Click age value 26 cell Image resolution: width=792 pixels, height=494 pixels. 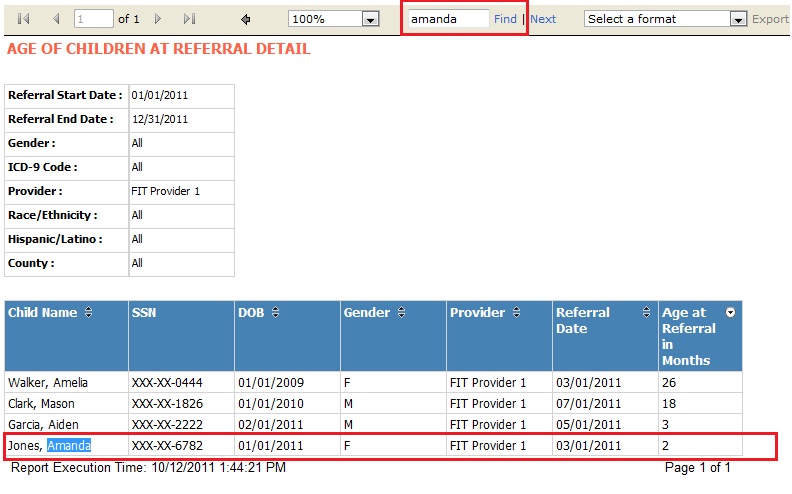click(x=701, y=382)
